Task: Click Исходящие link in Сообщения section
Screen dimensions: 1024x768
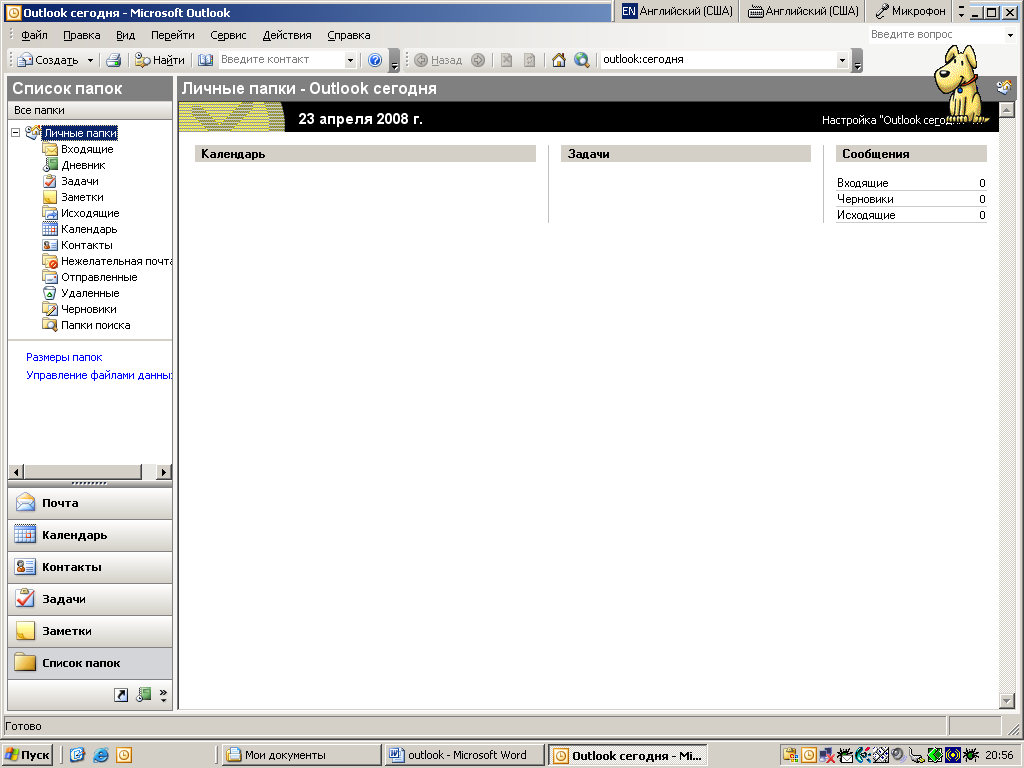Action: pyautogui.click(x=866, y=216)
